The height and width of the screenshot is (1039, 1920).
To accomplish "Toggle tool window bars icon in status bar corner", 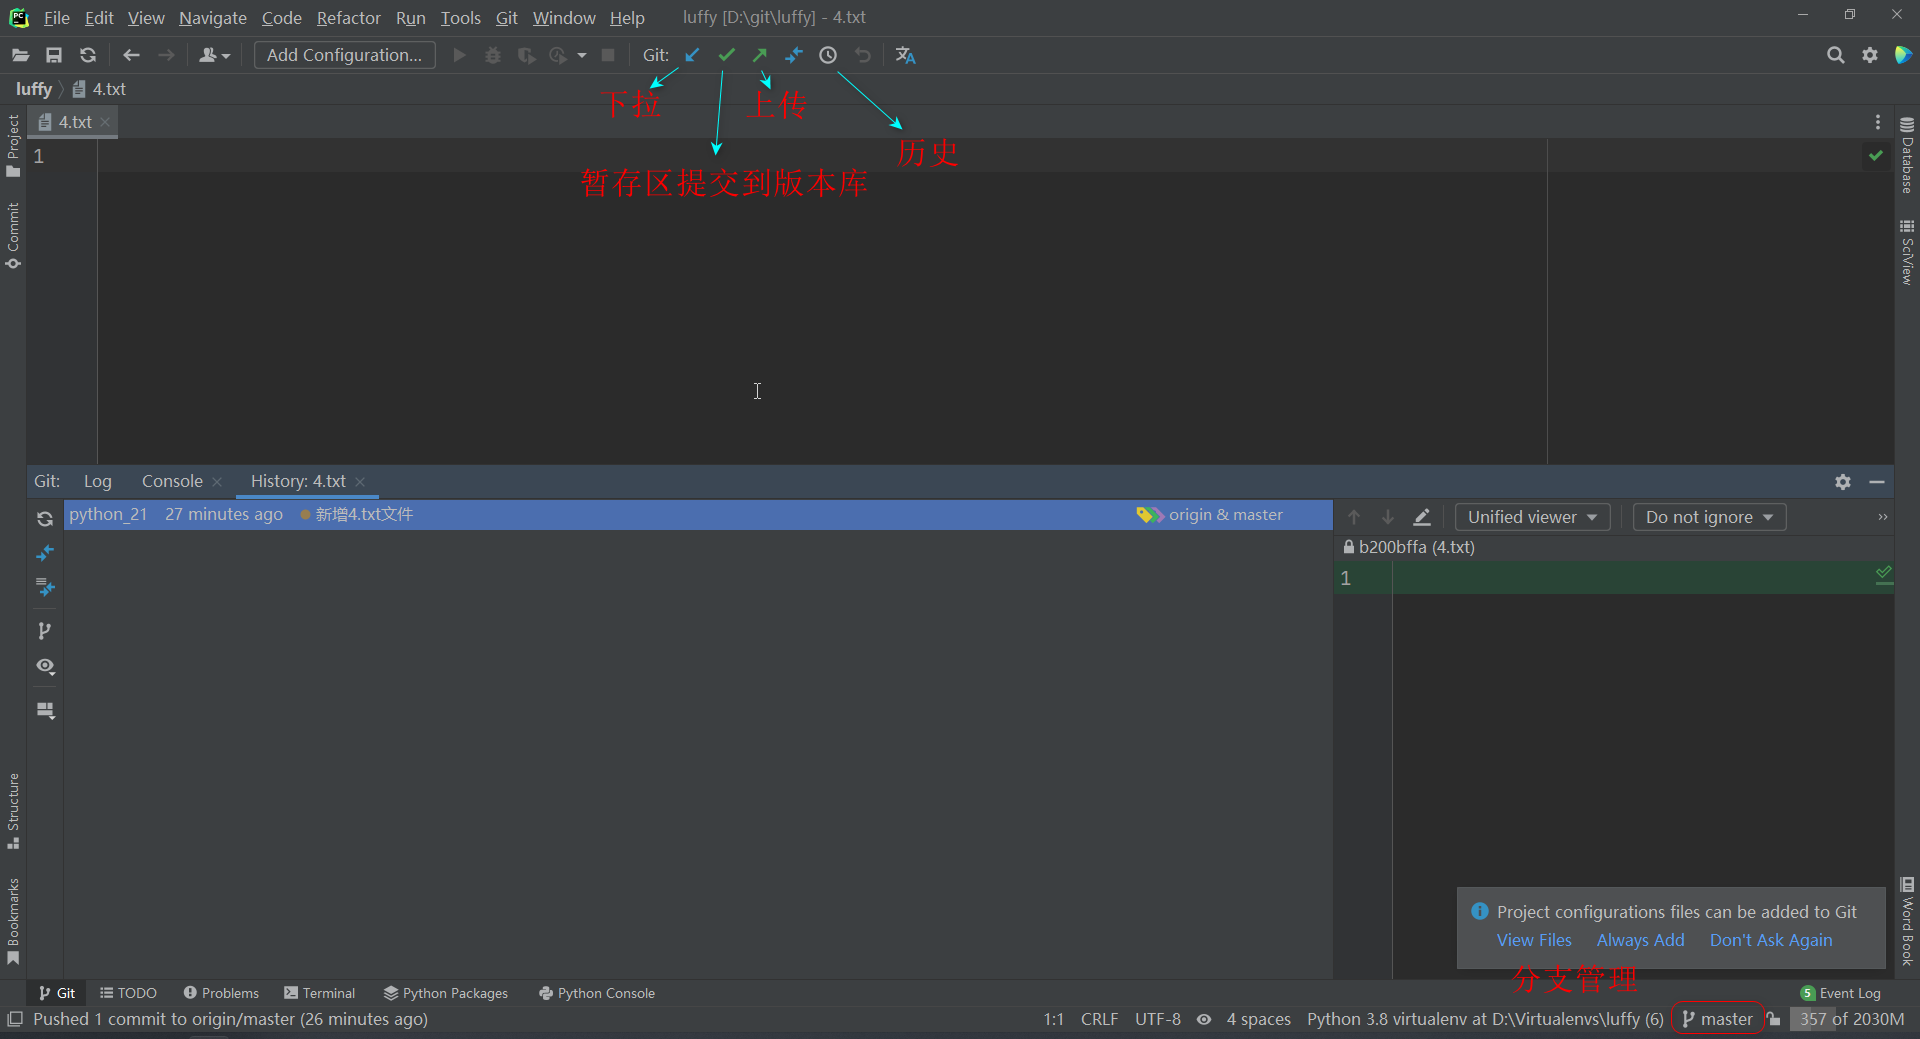I will tap(15, 1019).
